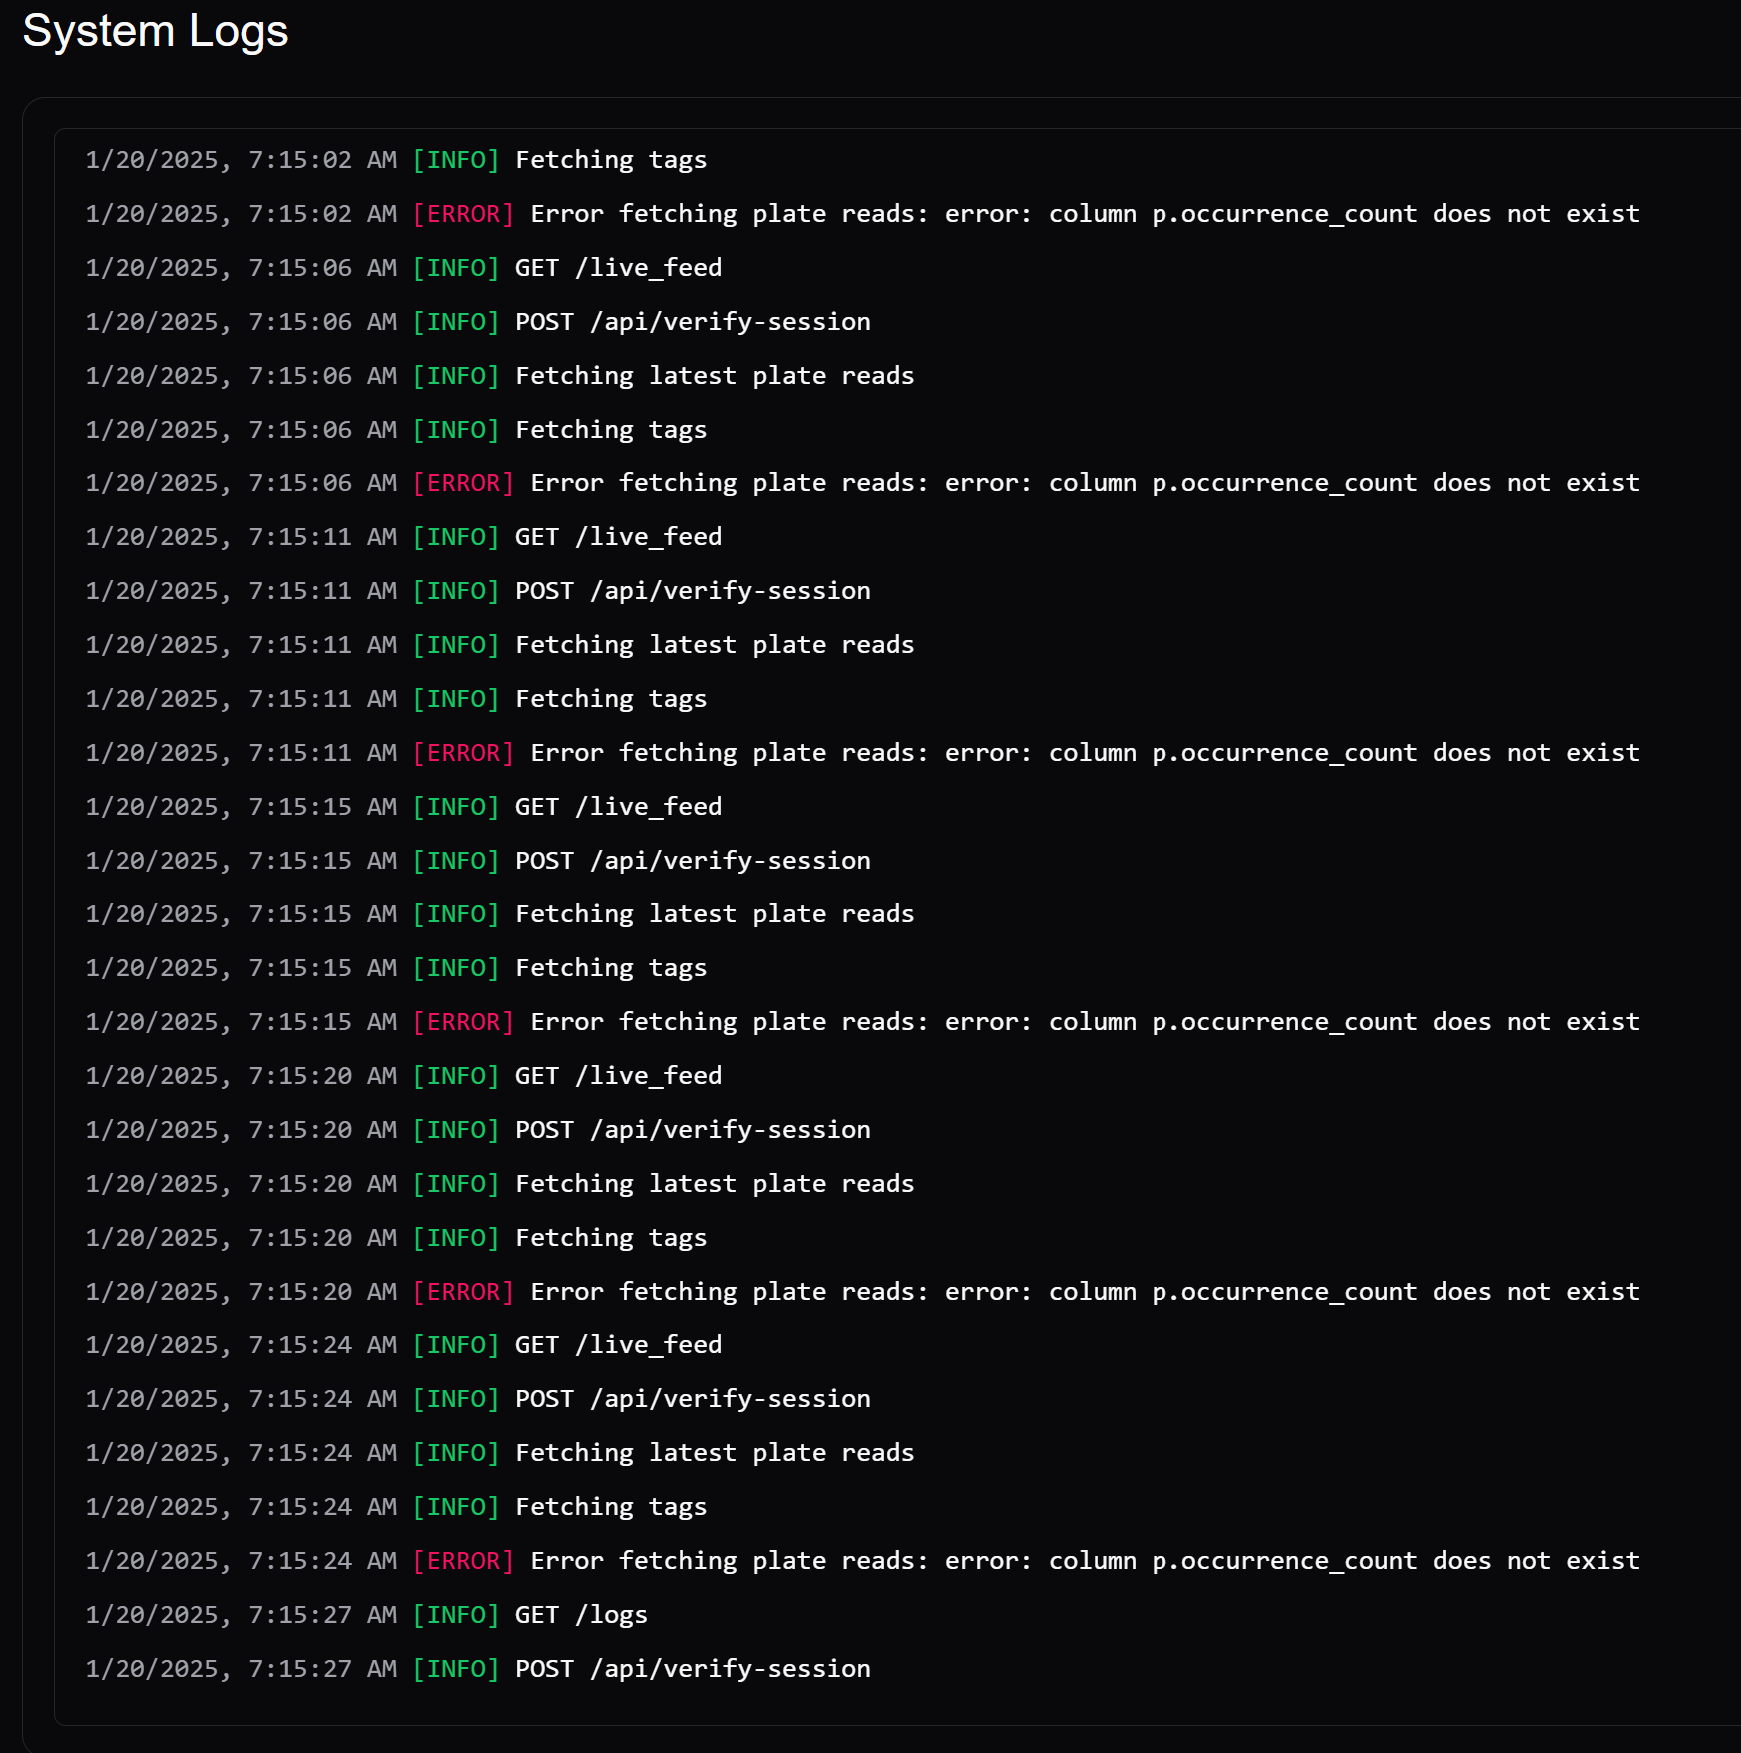1741x1753 pixels.
Task: Select the 7:15:15 error fetching plate reads message
Action: [x=1084, y=1022]
